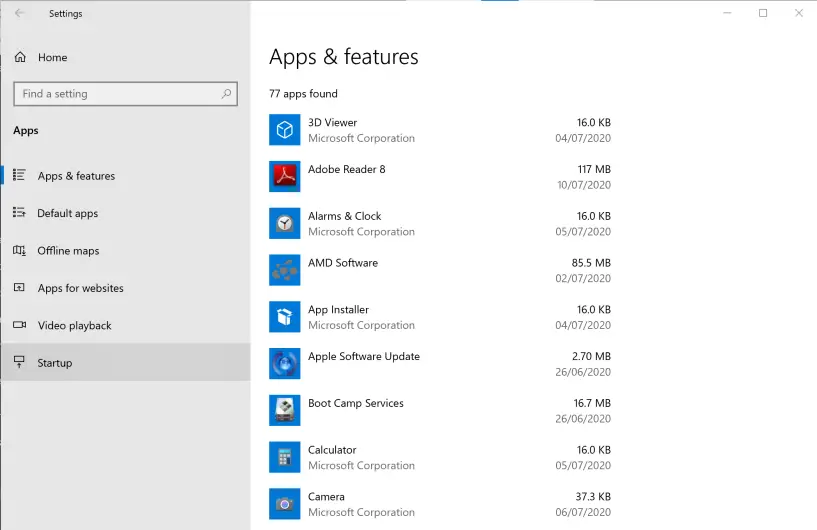817x530 pixels.
Task: Click the Video playback sidebar icon
Action: (x=19, y=325)
